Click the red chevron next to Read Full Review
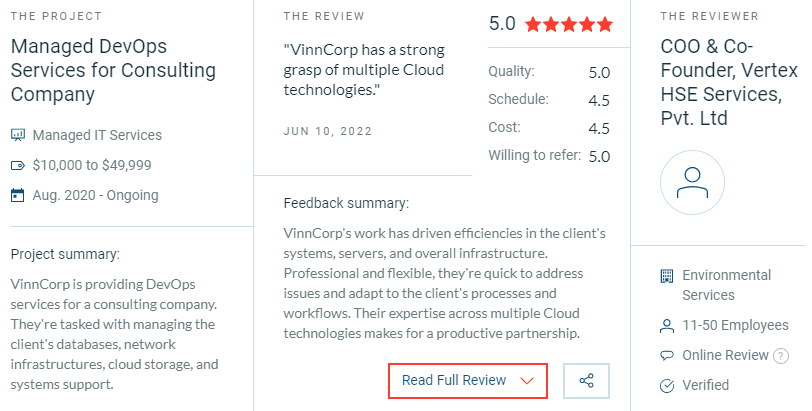The height and width of the screenshot is (411, 812). click(x=527, y=381)
